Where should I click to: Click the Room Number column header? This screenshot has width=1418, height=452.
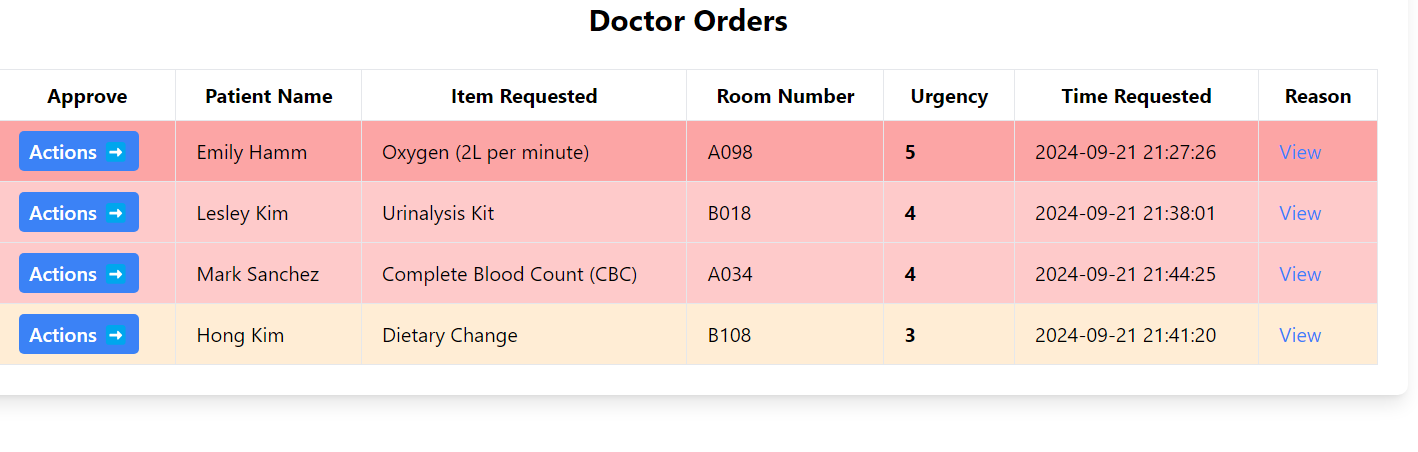785,96
